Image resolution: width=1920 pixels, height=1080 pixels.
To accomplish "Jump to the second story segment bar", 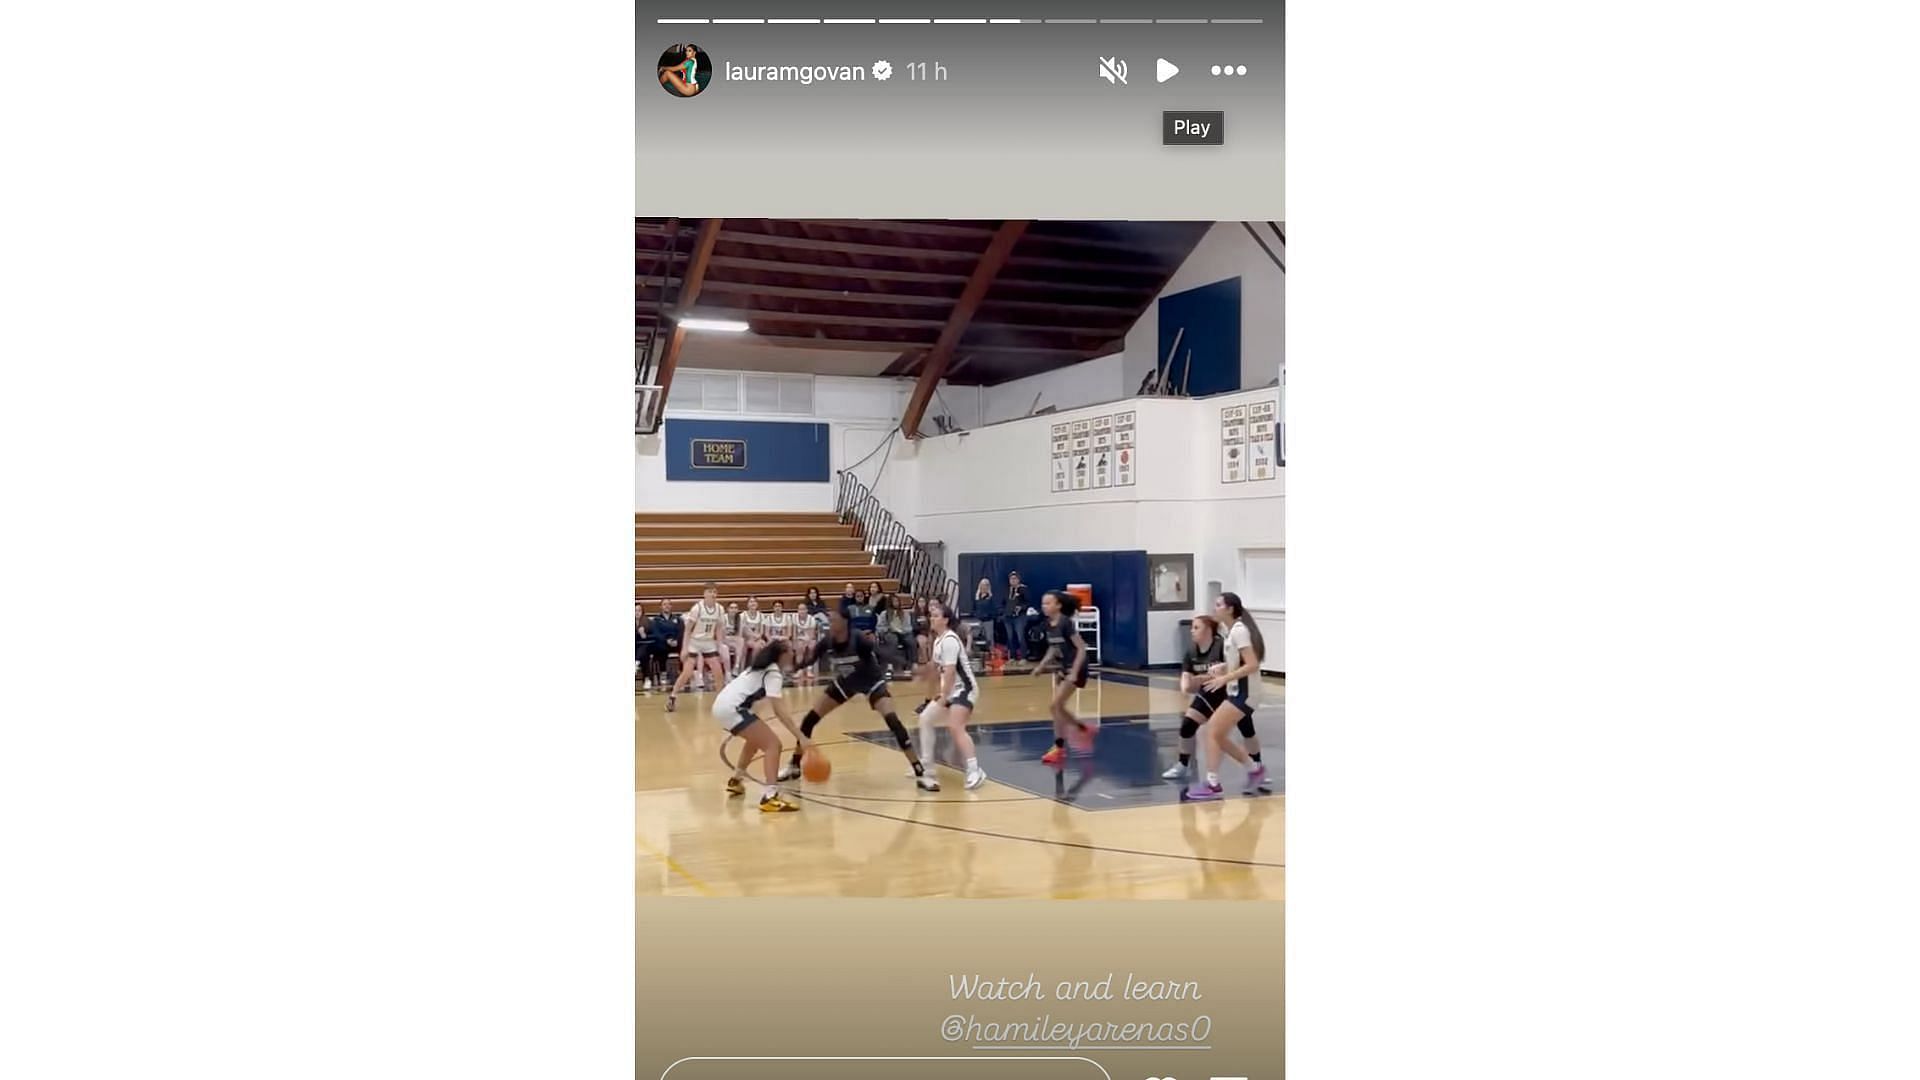I will [738, 20].
